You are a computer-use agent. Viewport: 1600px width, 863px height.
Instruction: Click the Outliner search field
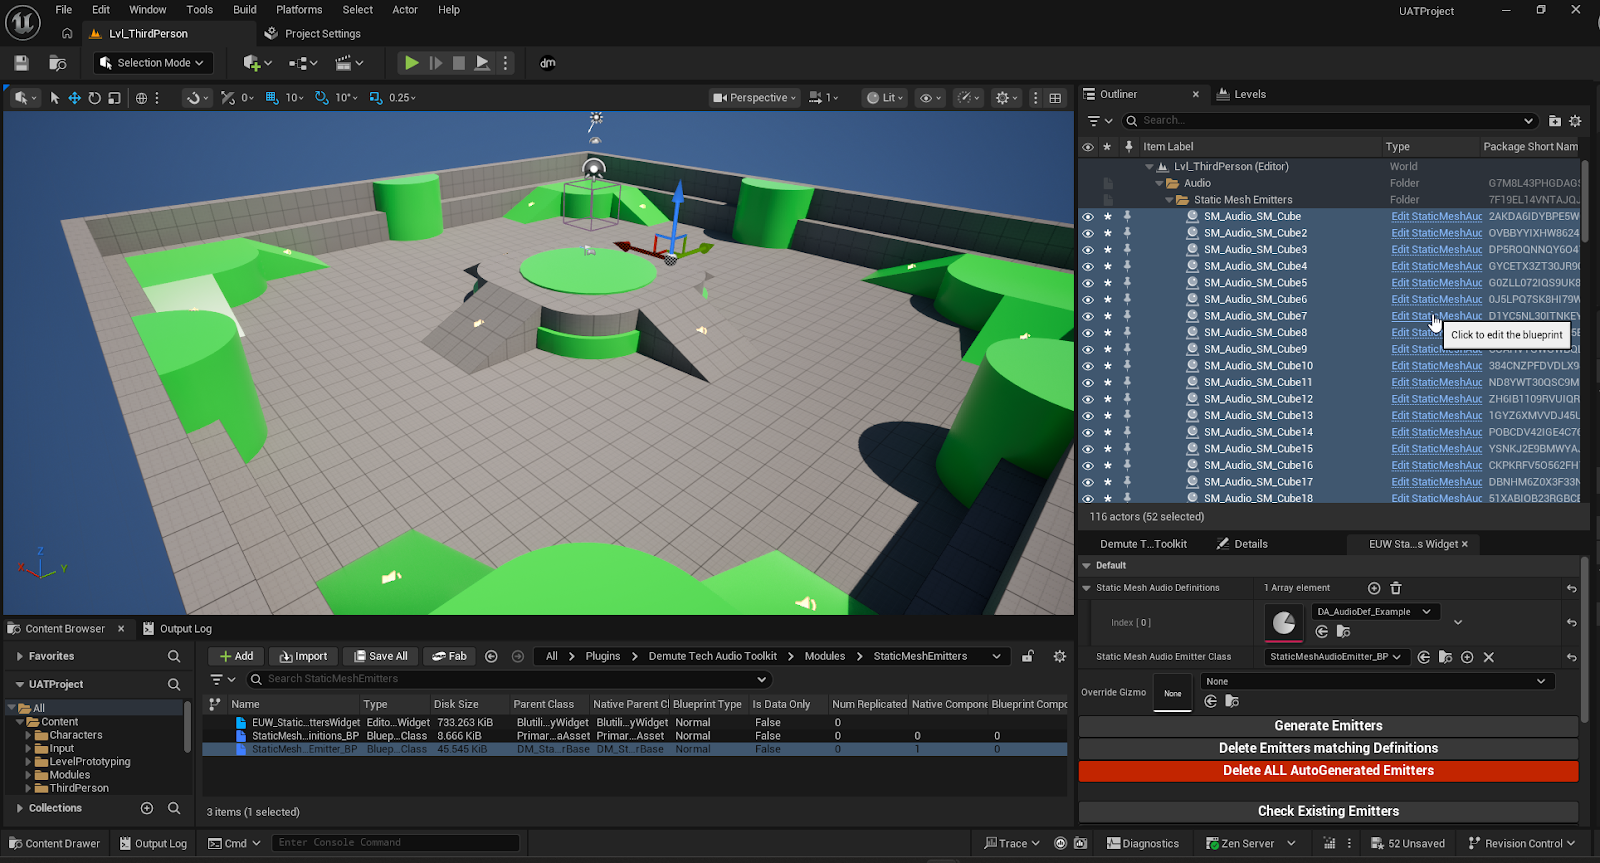pyautogui.click(x=1330, y=121)
